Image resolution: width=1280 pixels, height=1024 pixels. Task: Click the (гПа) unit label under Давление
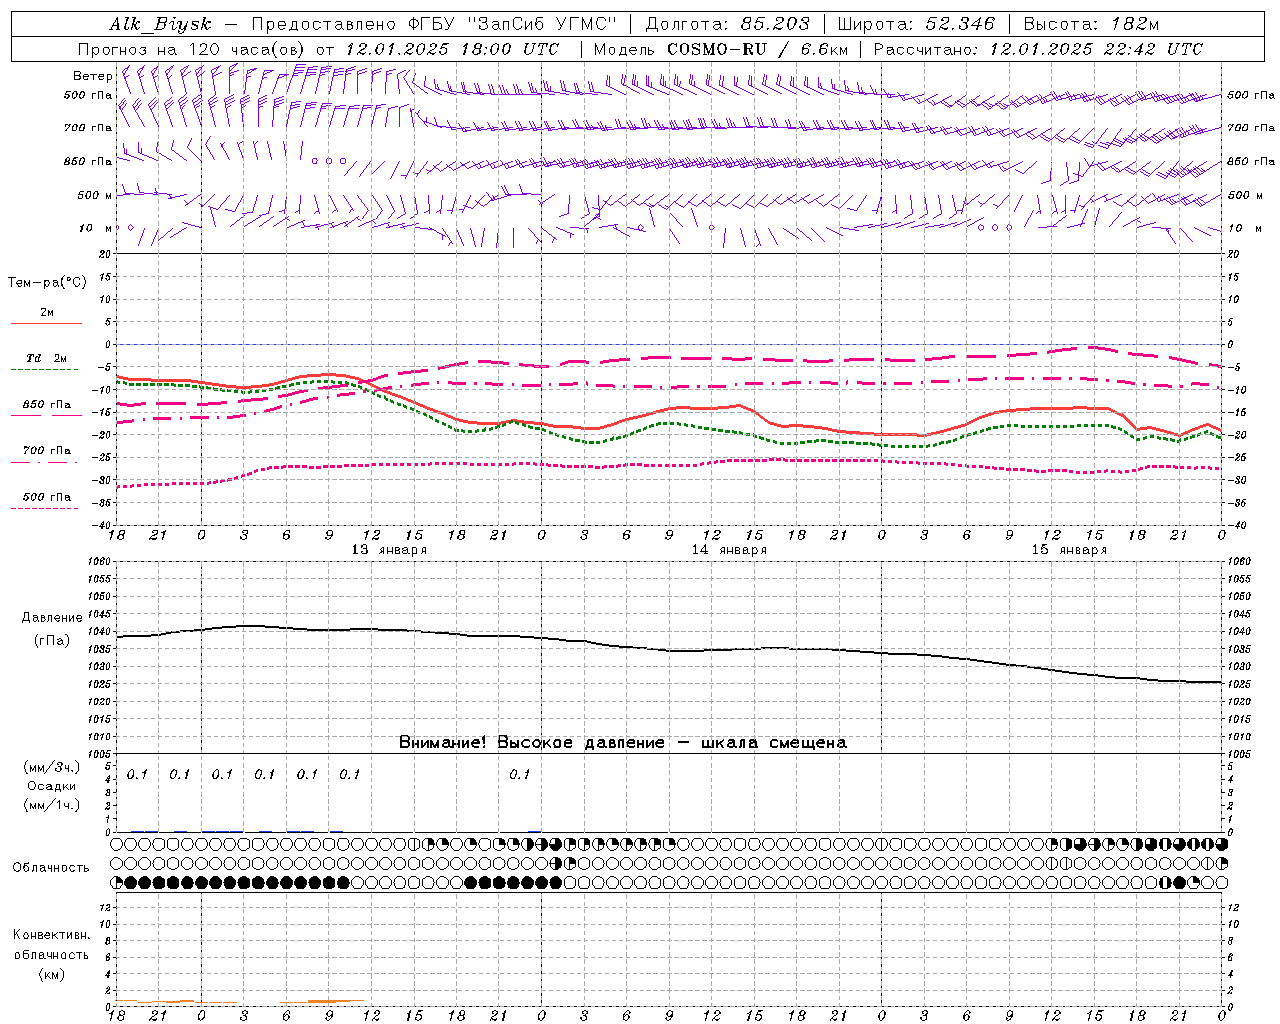[52, 640]
